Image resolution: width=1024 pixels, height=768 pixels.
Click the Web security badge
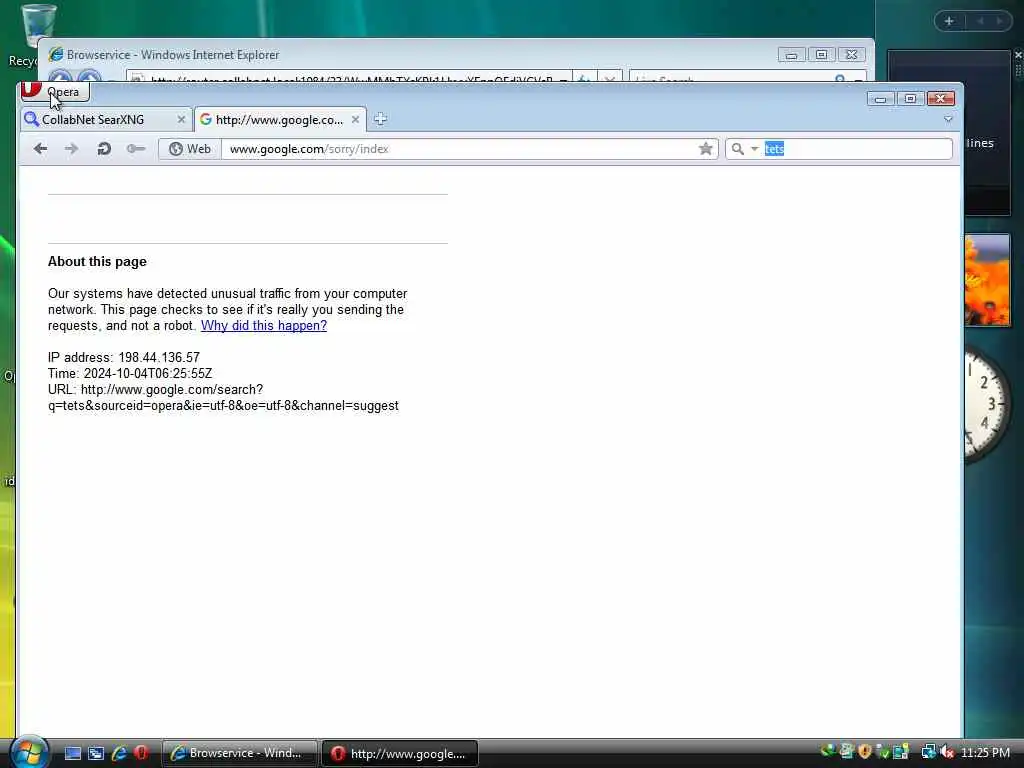(190, 149)
